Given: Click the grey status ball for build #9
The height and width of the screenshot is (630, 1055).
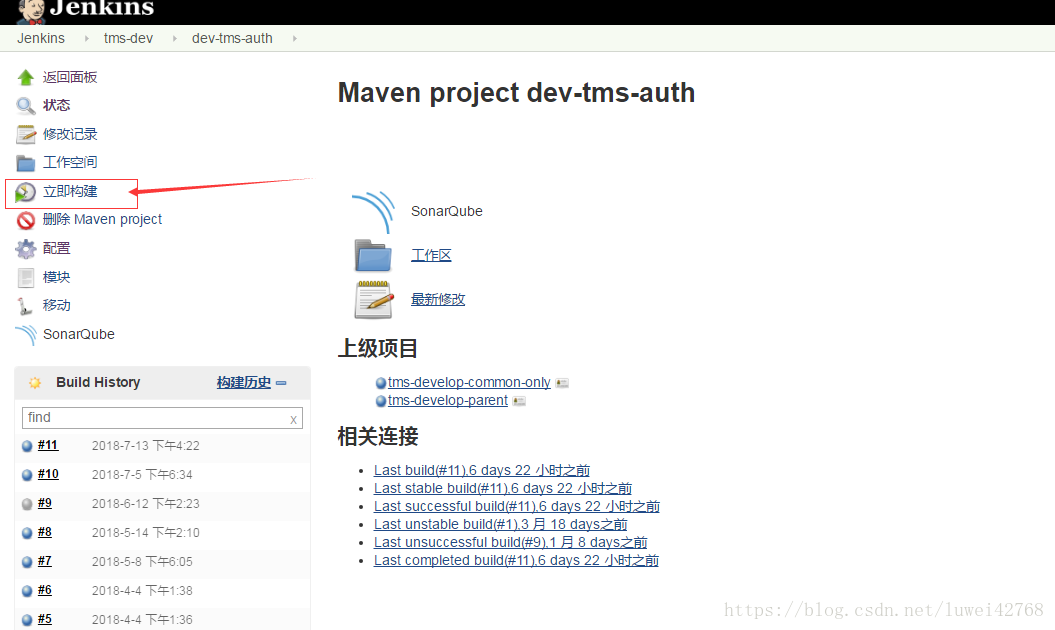Looking at the screenshot, I should (x=27, y=503).
